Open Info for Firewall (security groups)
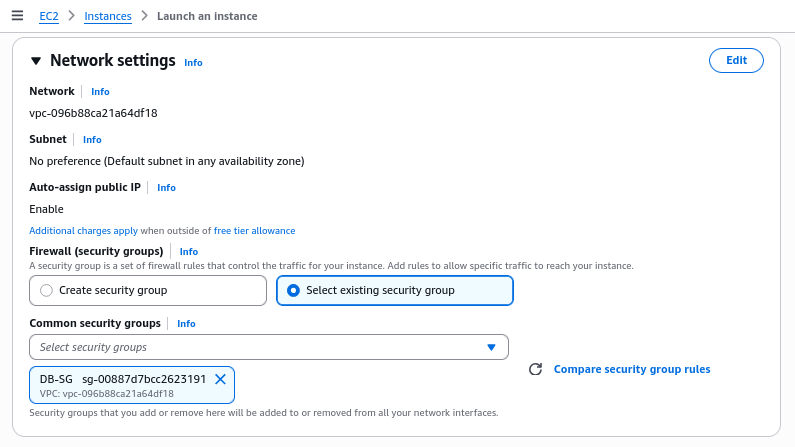The height and width of the screenshot is (447, 795). point(188,252)
